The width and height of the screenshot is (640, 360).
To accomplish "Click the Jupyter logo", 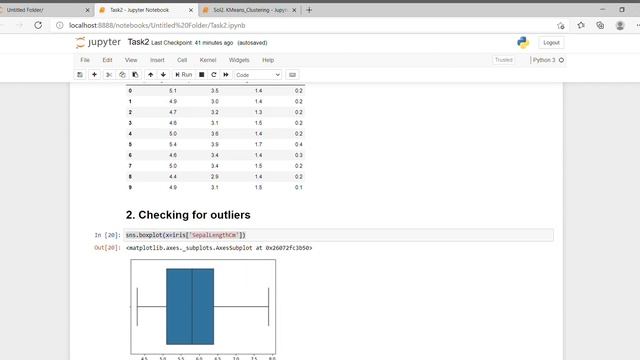I will coord(98,42).
